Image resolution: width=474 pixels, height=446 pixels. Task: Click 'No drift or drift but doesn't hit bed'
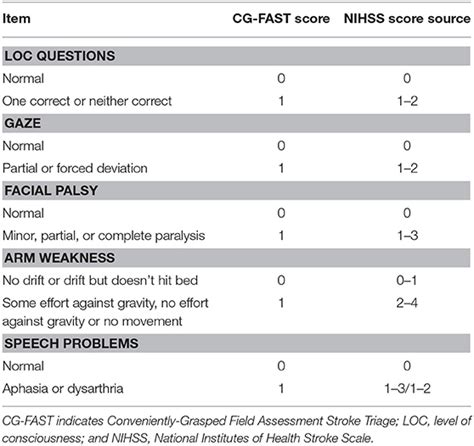click(100, 280)
